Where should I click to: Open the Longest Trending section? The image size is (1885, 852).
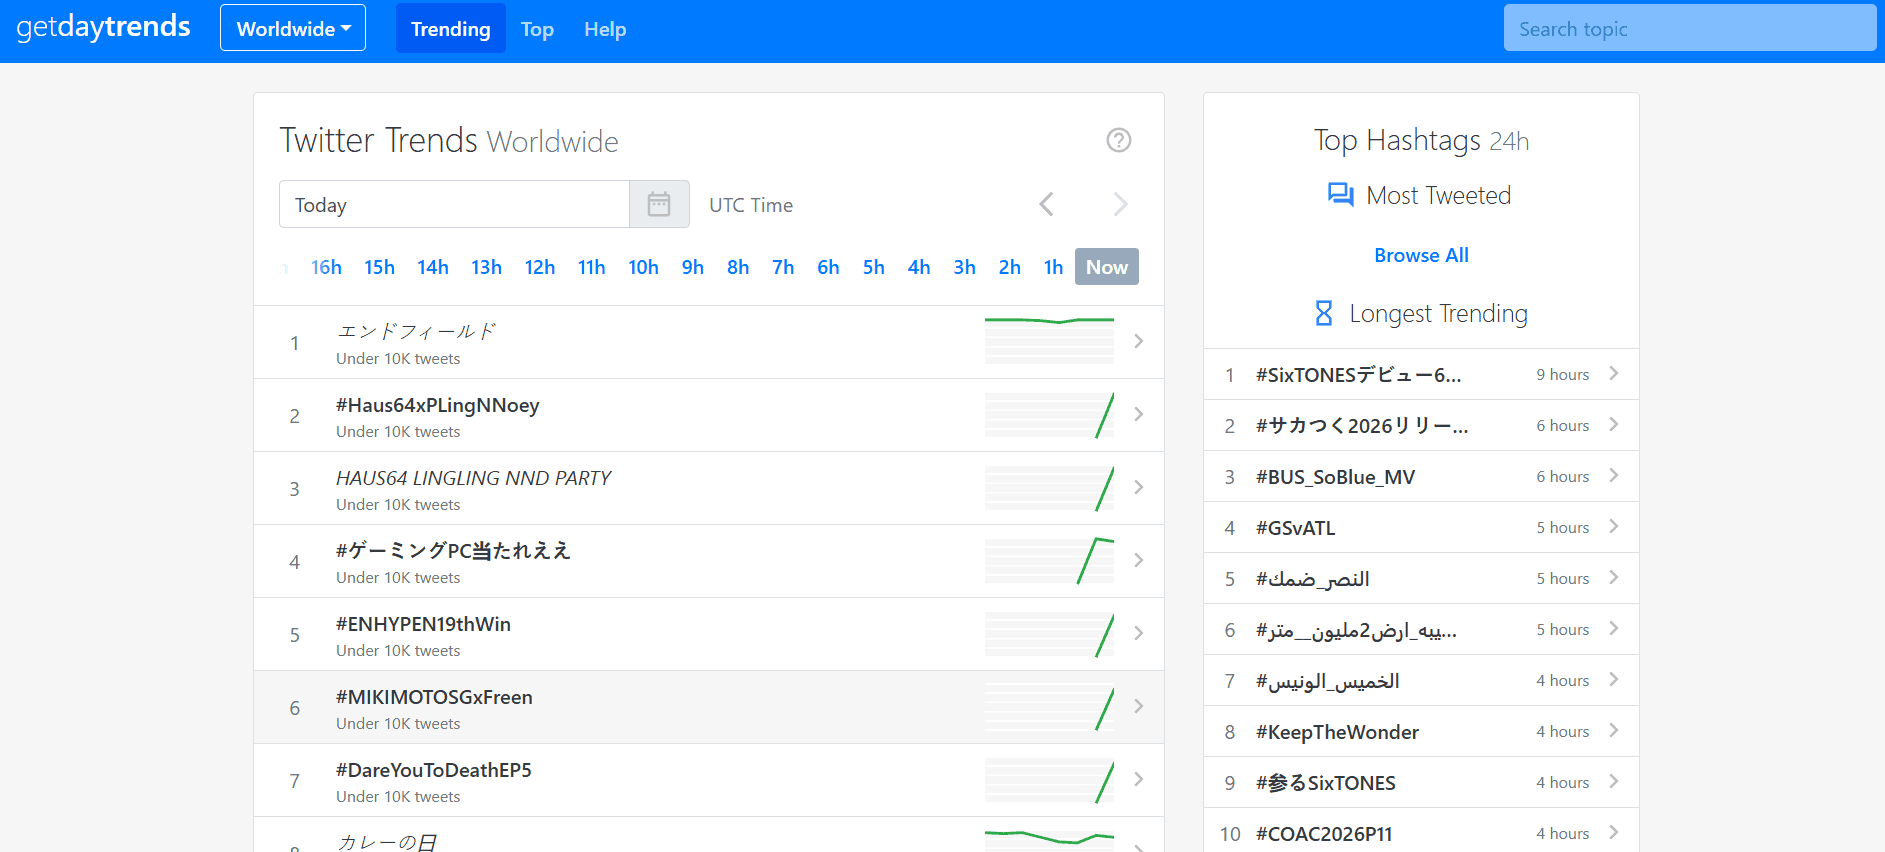point(1420,313)
